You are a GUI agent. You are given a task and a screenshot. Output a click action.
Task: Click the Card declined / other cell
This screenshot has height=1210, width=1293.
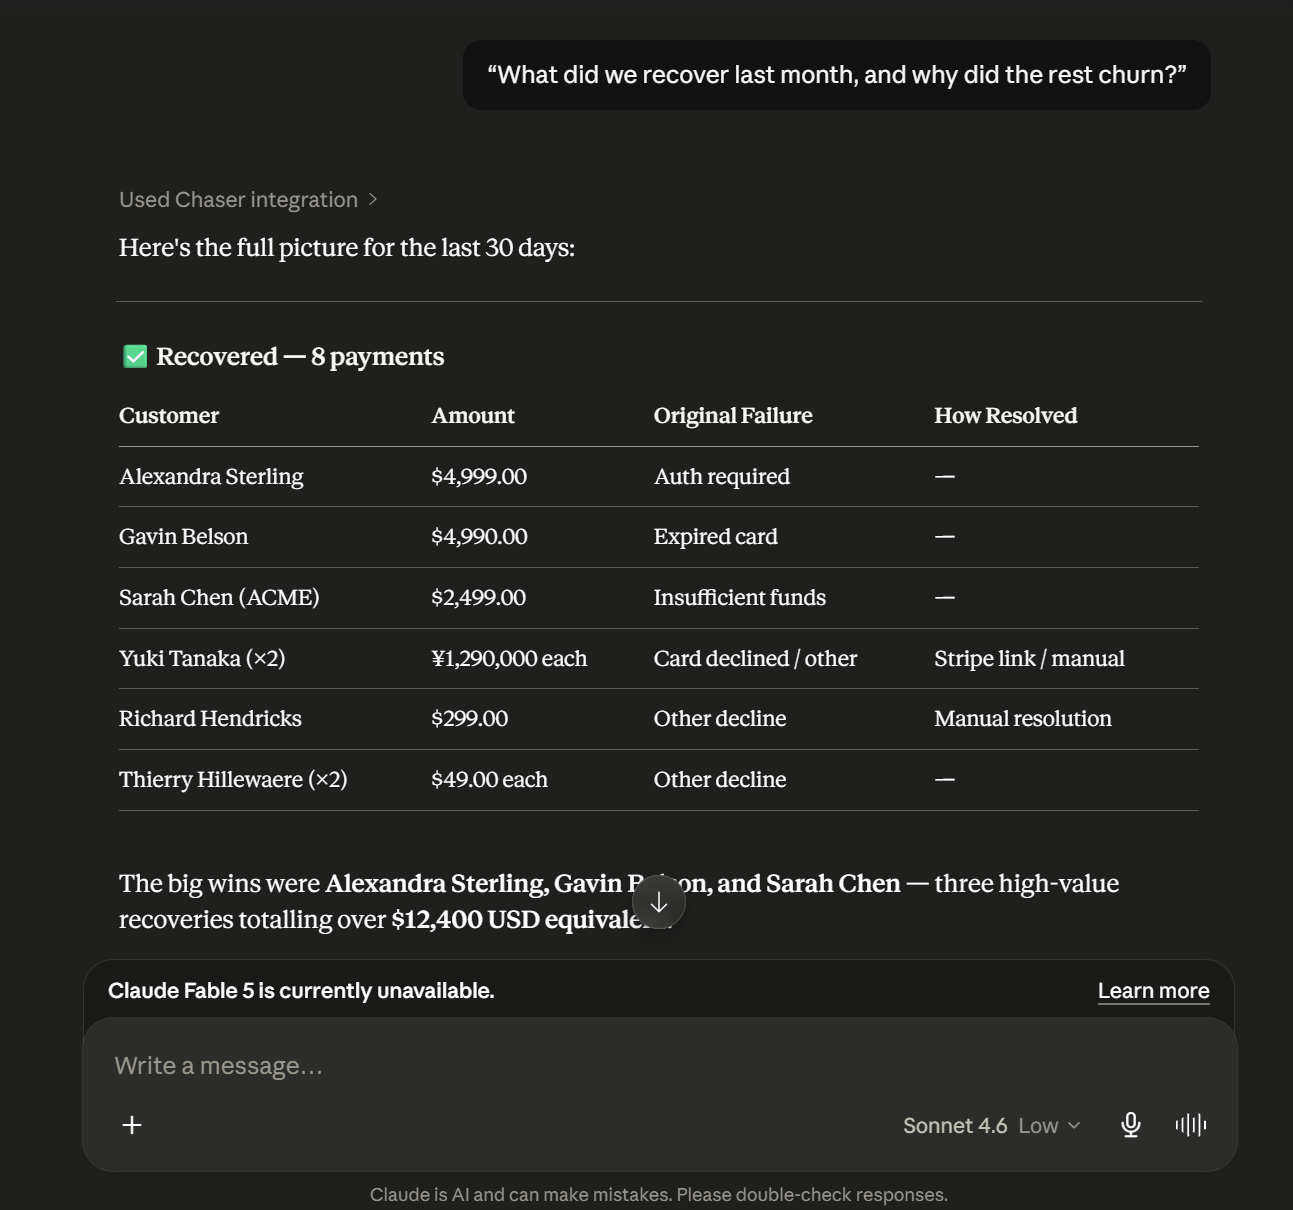click(755, 659)
